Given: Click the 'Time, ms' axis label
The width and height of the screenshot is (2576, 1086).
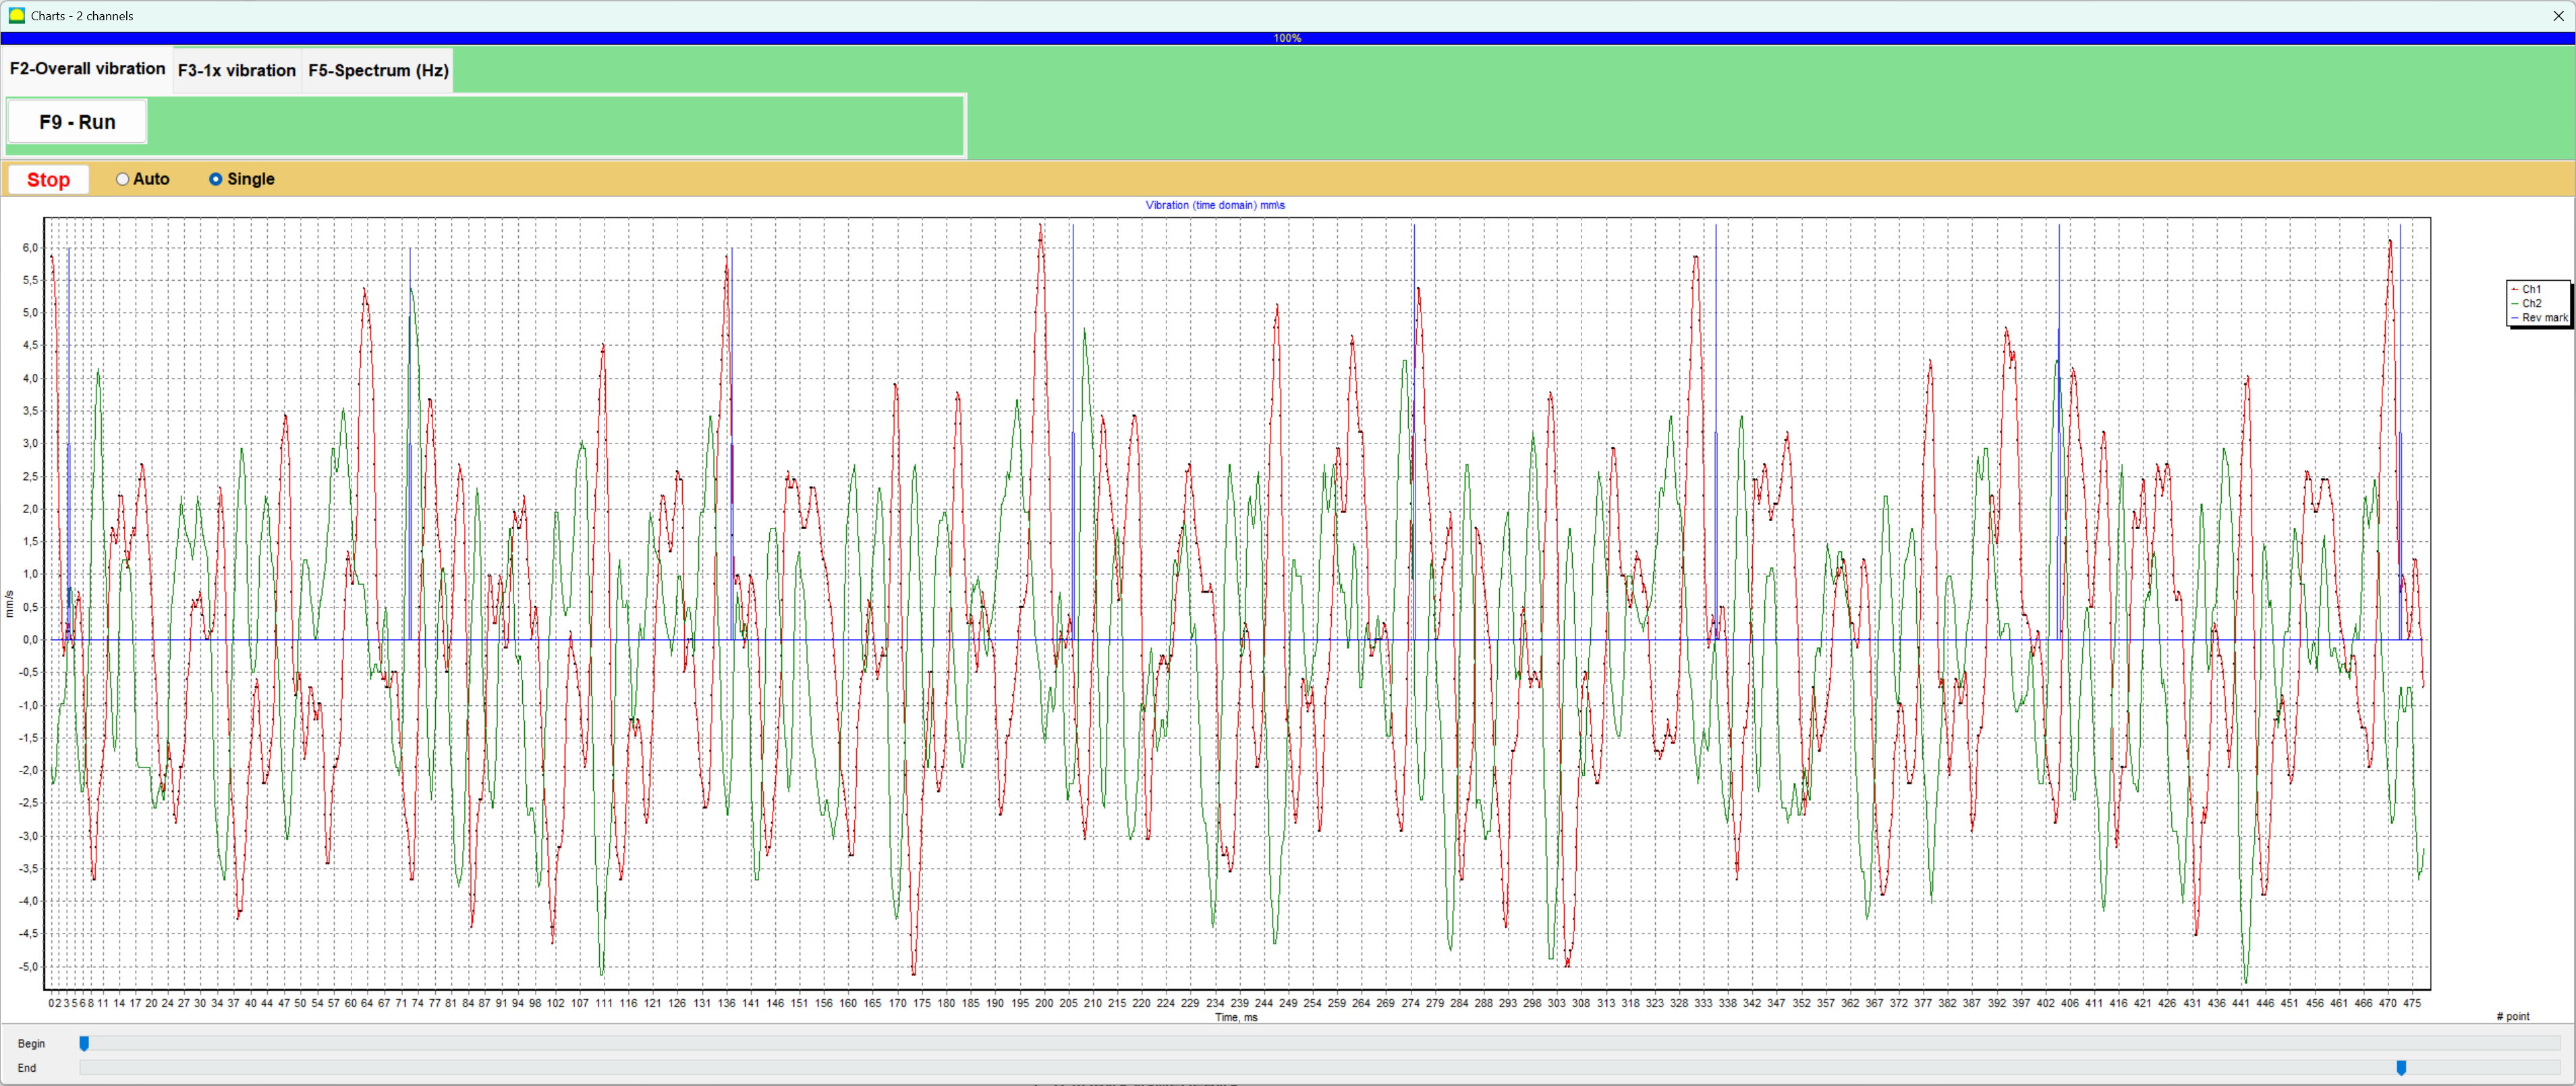Looking at the screenshot, I should [x=1236, y=1017].
